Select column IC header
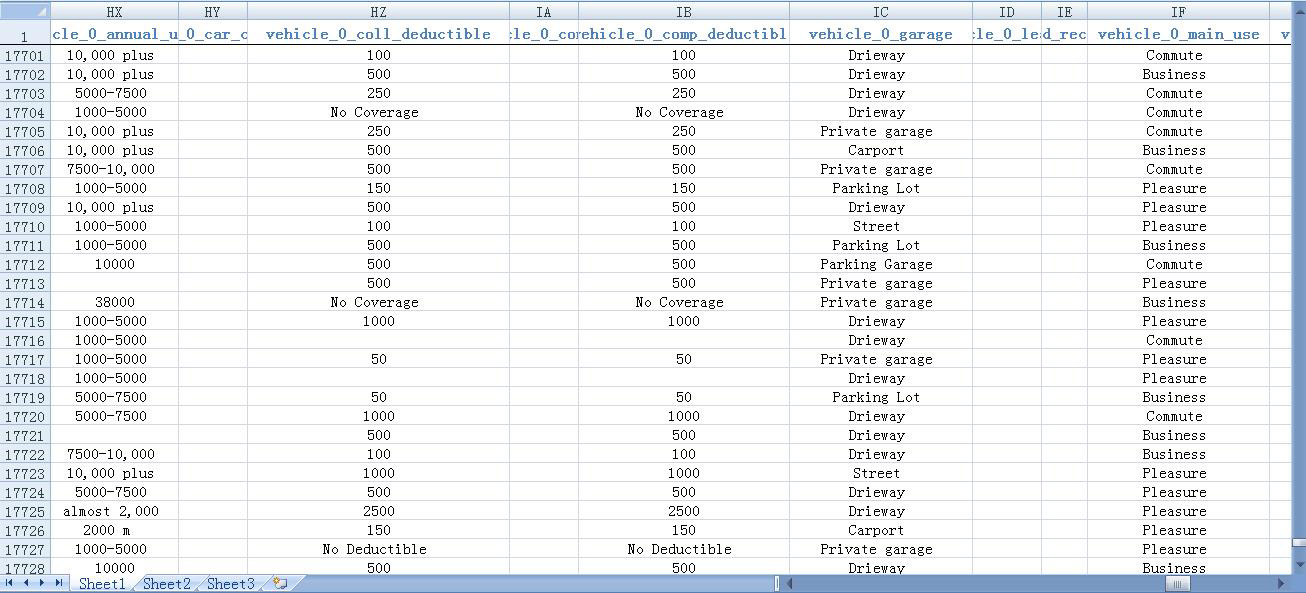The height and width of the screenshot is (593, 1306). (880, 12)
